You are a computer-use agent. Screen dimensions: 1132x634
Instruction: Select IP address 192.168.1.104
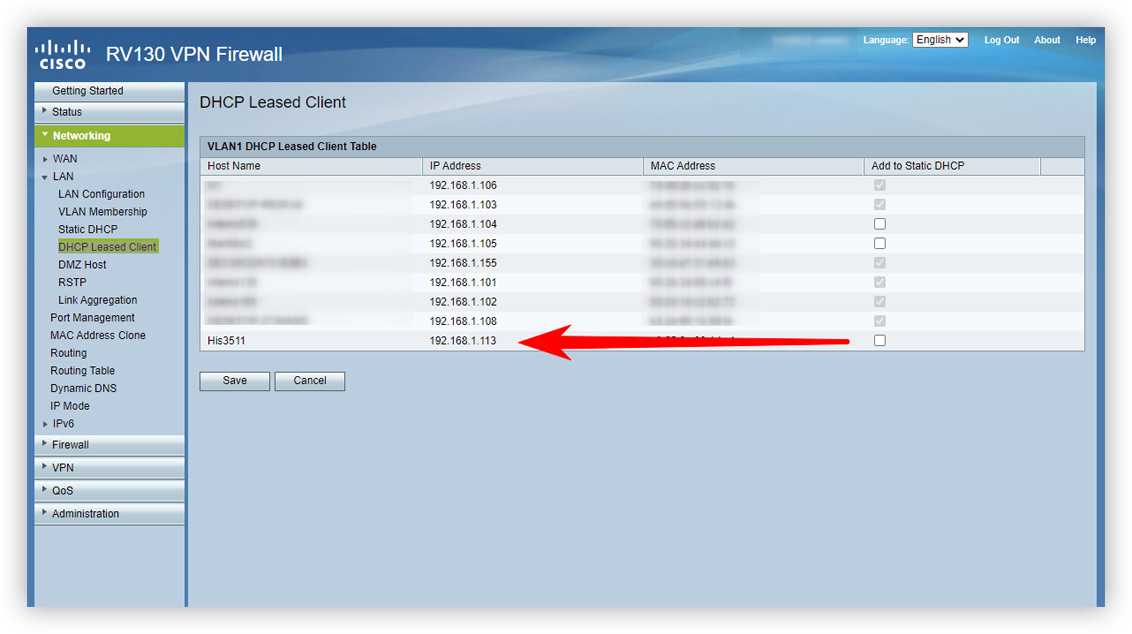[463, 225]
